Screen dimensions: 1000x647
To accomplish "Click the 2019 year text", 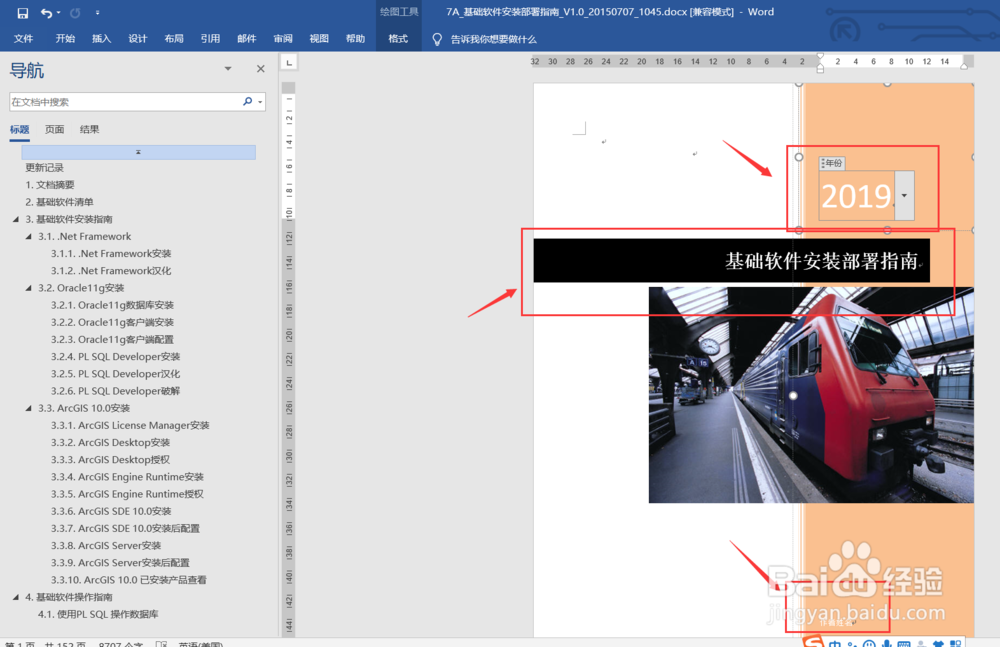I will tap(856, 197).
